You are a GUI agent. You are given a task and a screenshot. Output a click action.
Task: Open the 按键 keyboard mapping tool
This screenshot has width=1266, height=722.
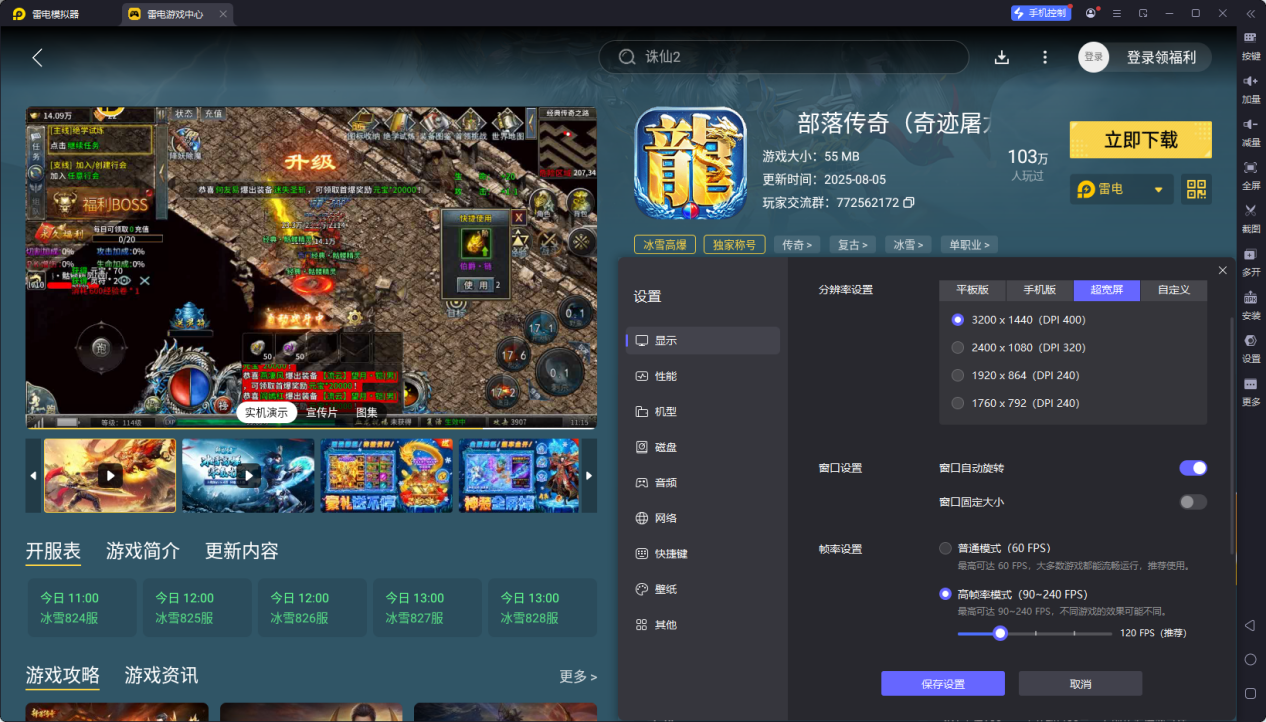click(x=1250, y=45)
